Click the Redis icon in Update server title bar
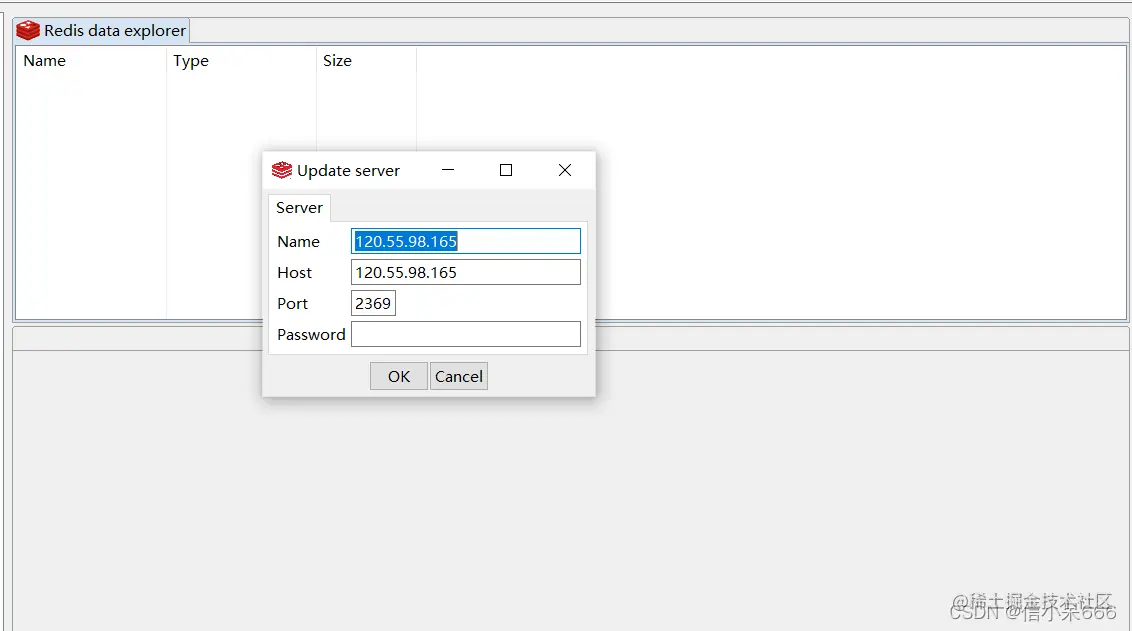The width and height of the screenshot is (1132, 631). click(282, 170)
